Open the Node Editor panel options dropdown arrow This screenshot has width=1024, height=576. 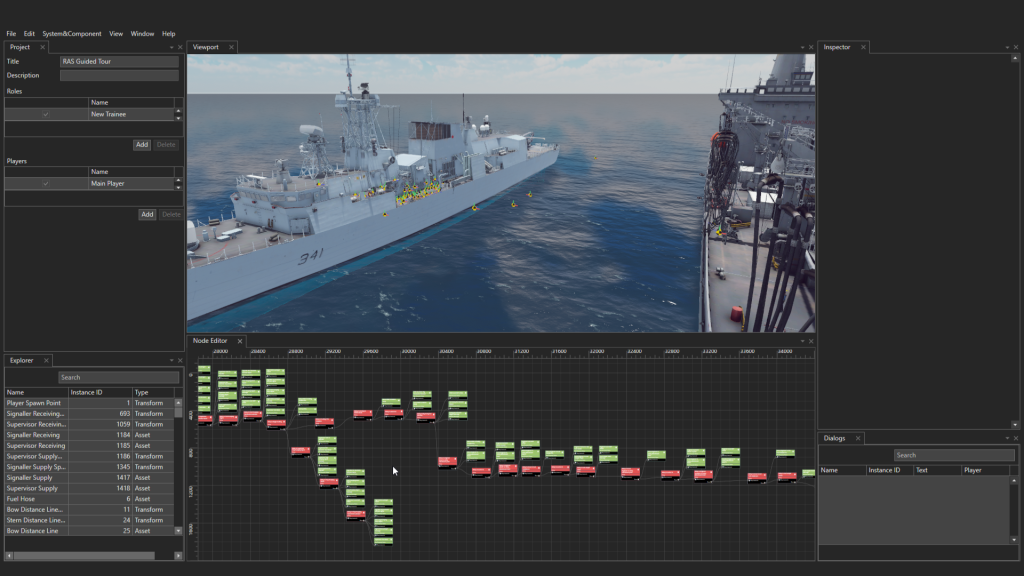[x=802, y=341]
